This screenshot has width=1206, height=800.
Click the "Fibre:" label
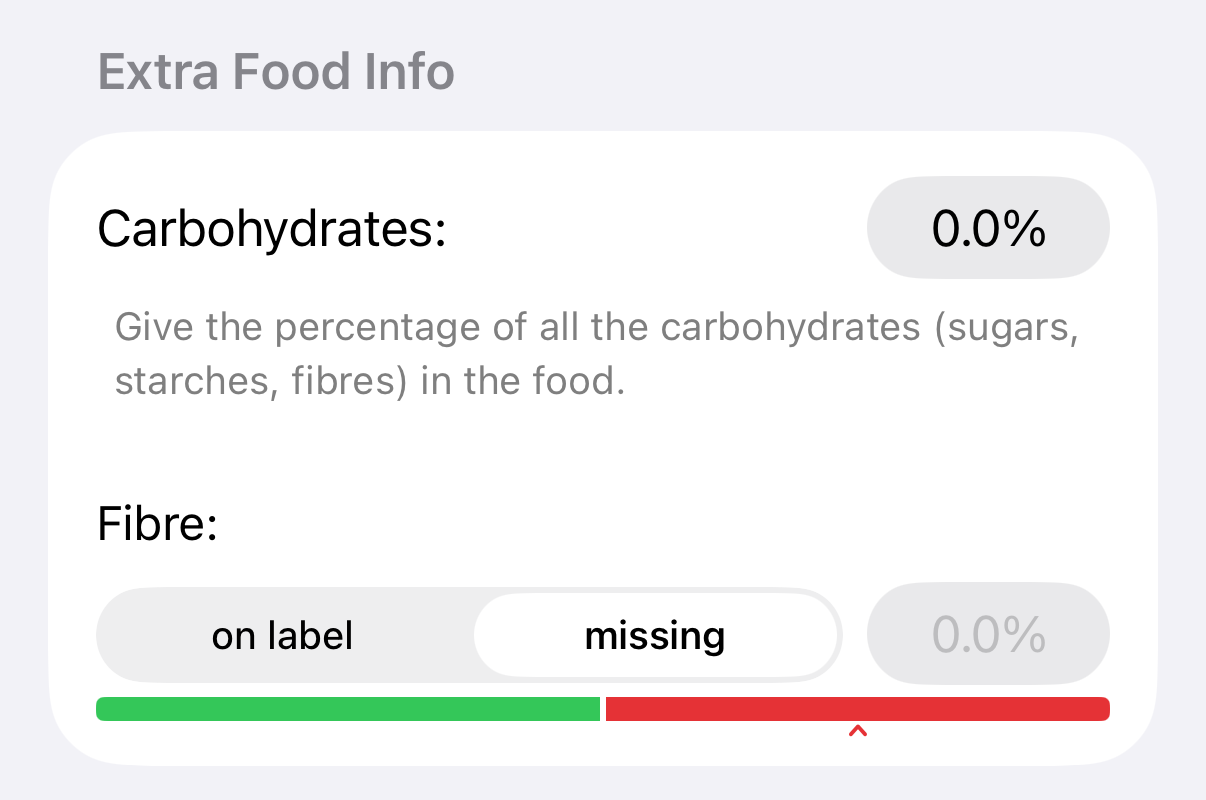(x=157, y=524)
